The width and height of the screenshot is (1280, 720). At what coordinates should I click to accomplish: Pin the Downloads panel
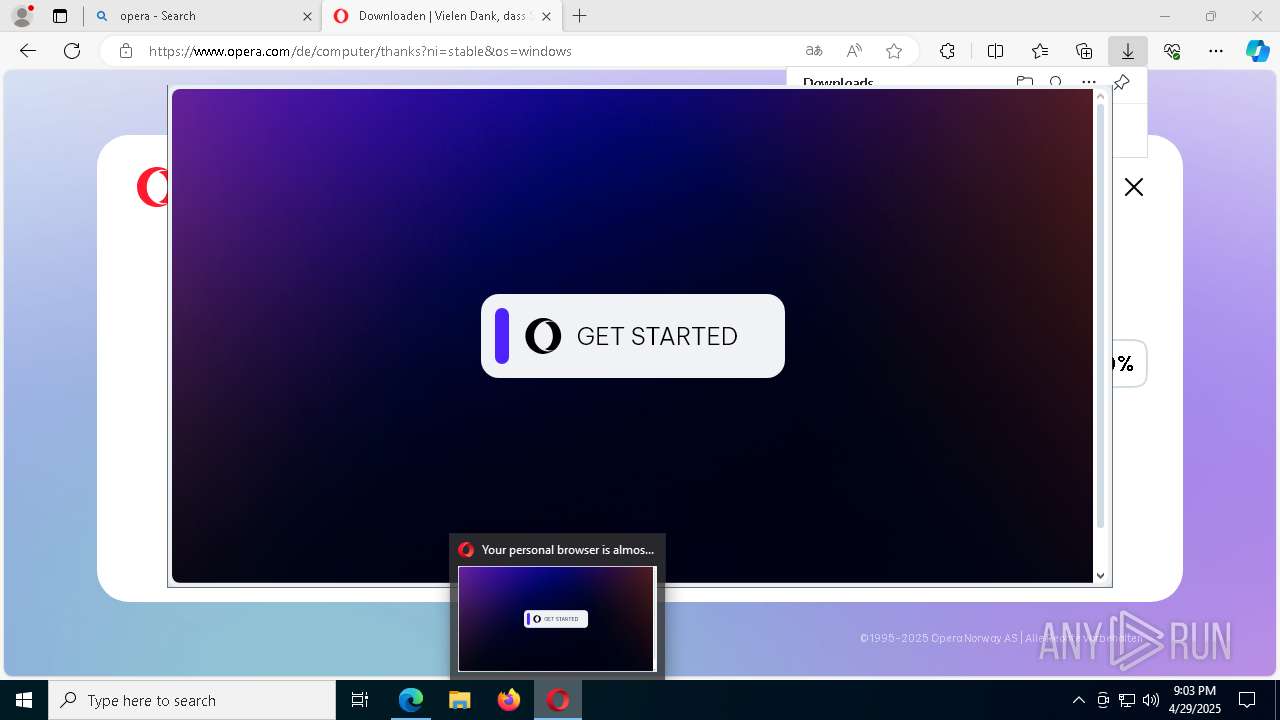click(x=1121, y=82)
